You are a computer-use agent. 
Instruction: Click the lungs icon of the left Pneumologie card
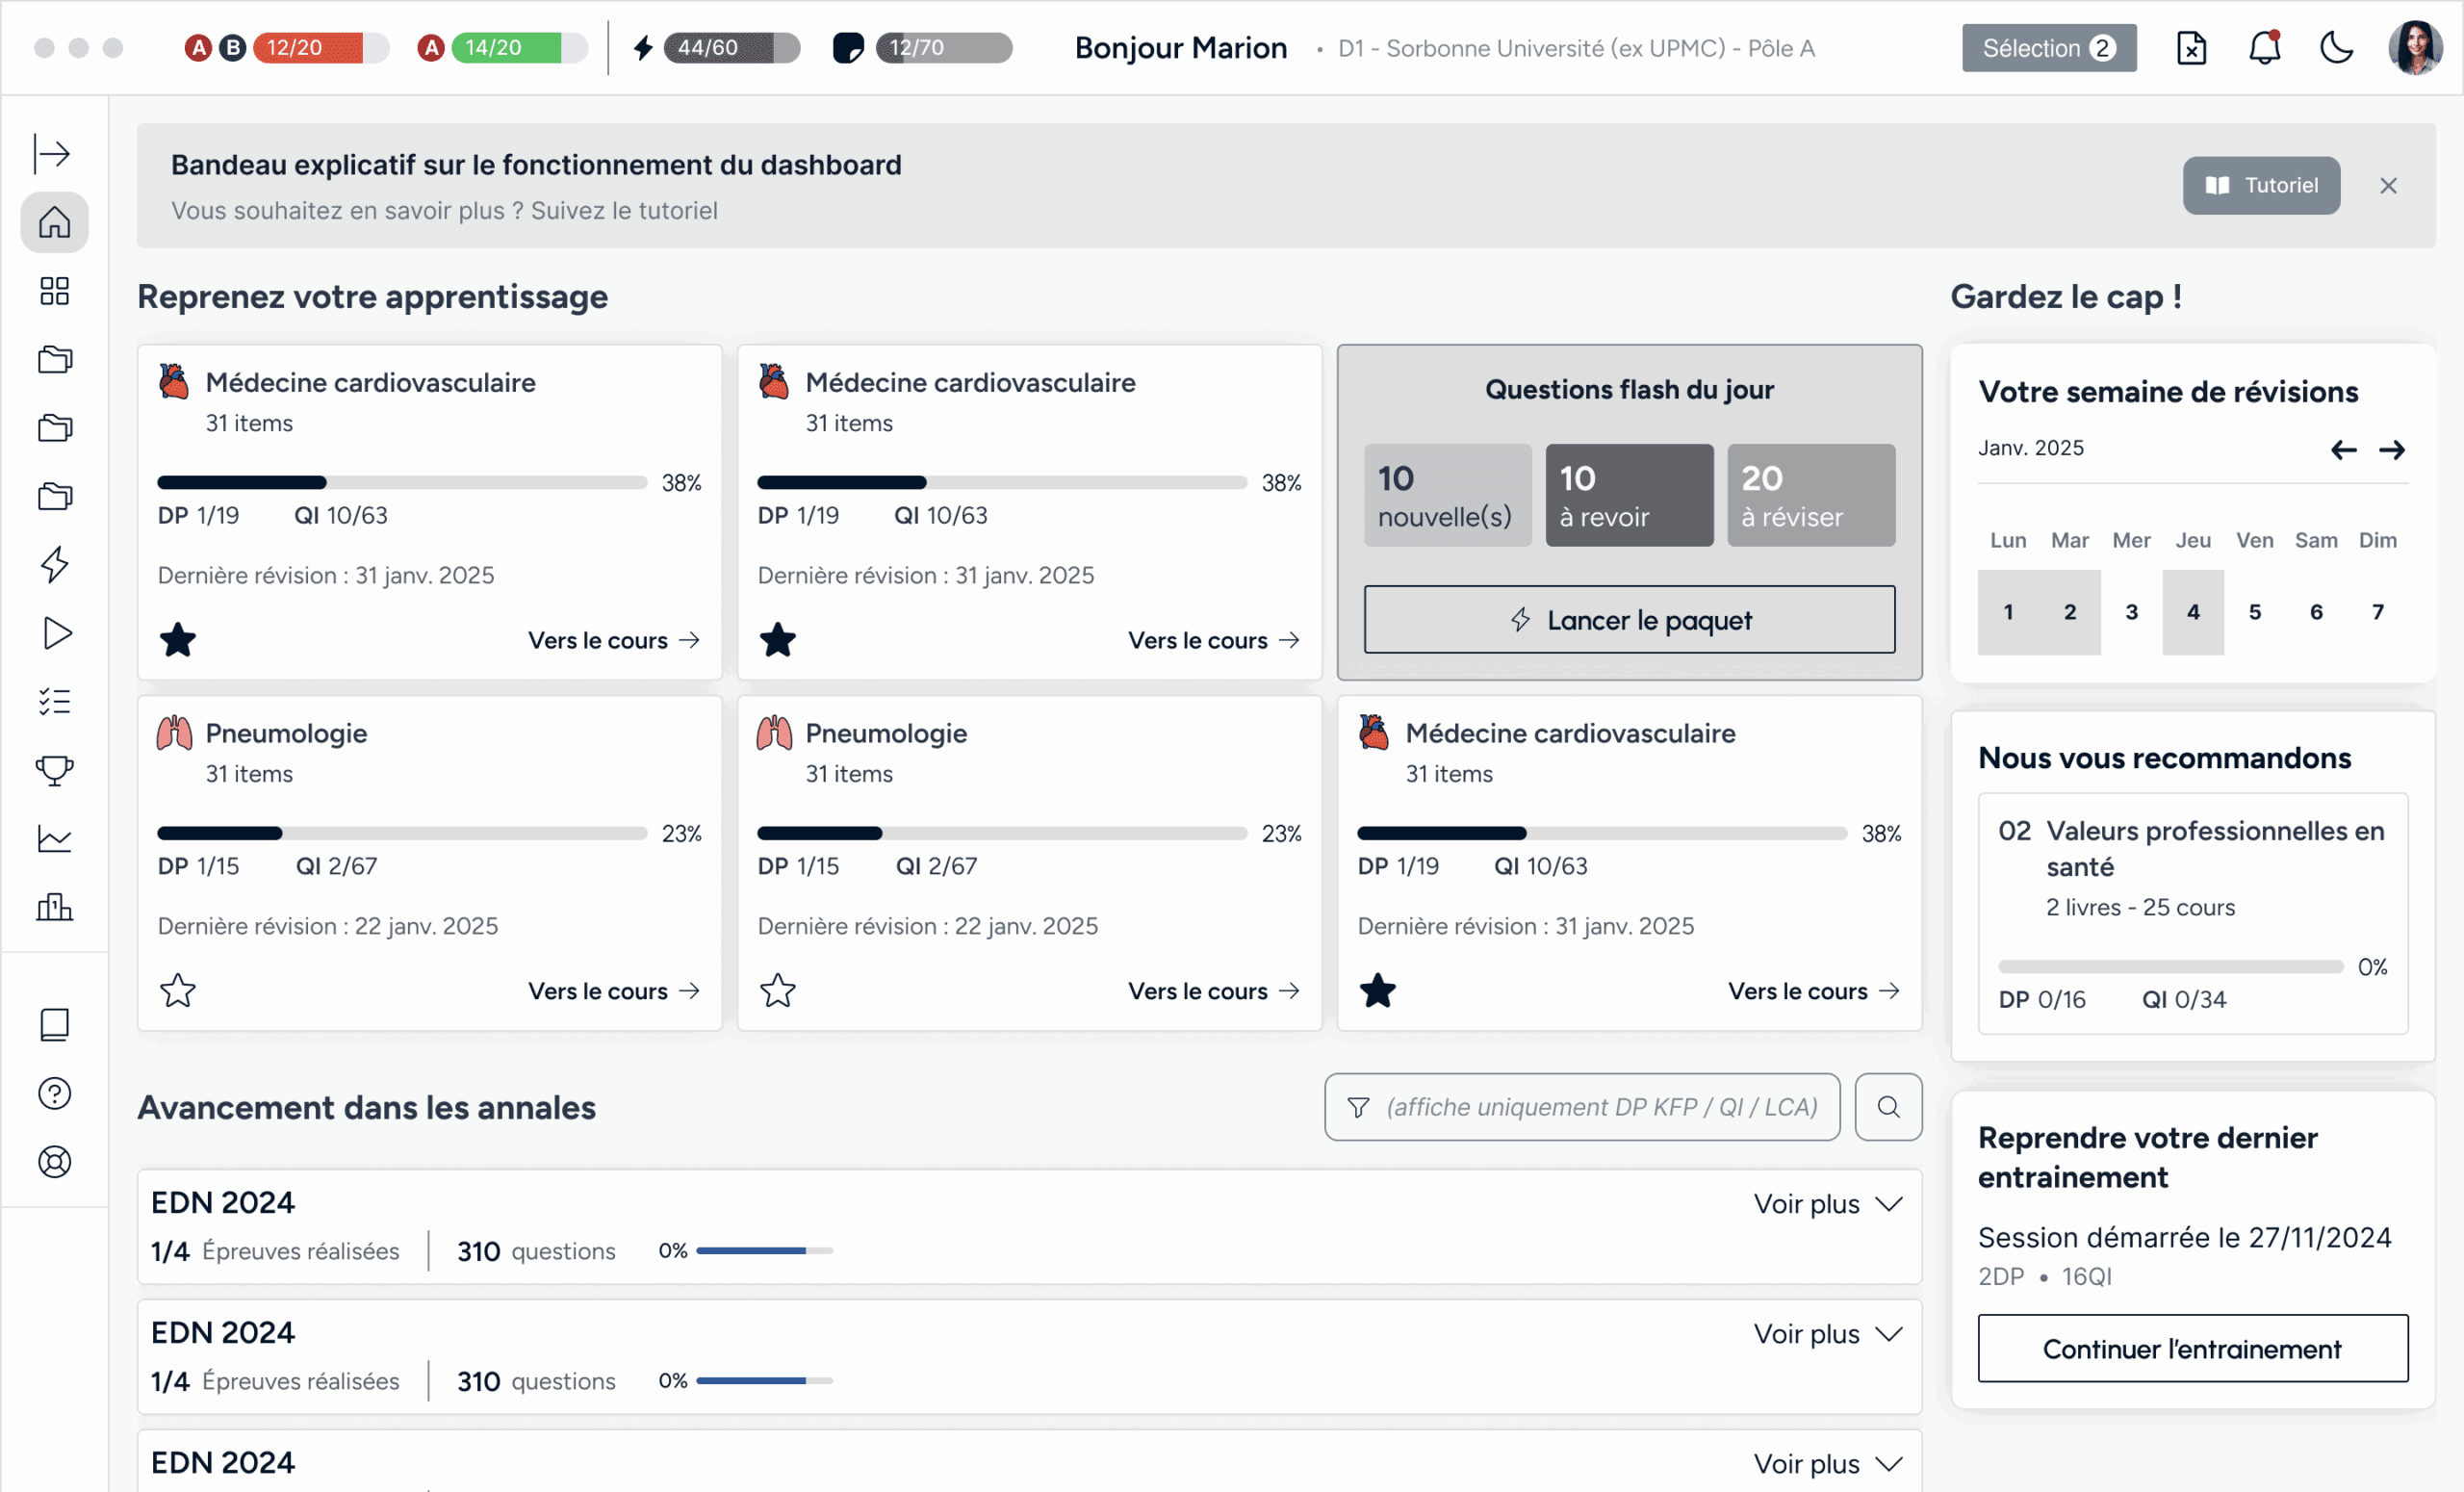tap(174, 732)
